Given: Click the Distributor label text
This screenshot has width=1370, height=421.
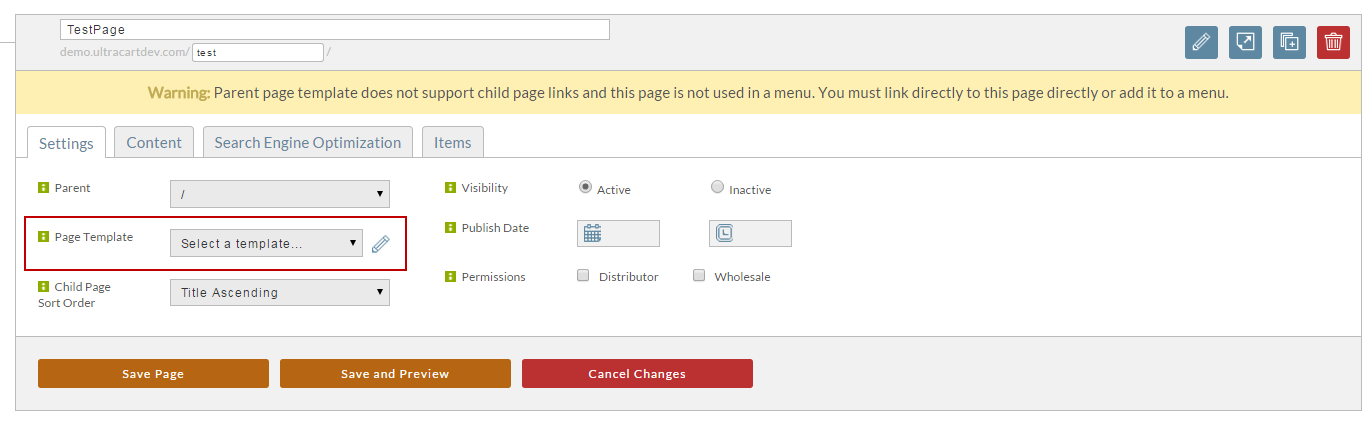Looking at the screenshot, I should pos(628,277).
